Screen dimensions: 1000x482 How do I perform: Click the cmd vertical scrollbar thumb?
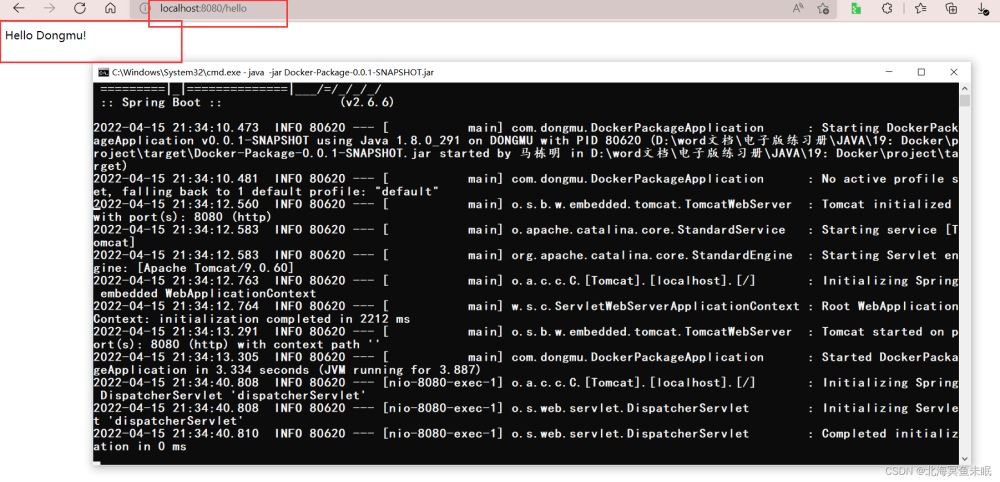pos(965,101)
